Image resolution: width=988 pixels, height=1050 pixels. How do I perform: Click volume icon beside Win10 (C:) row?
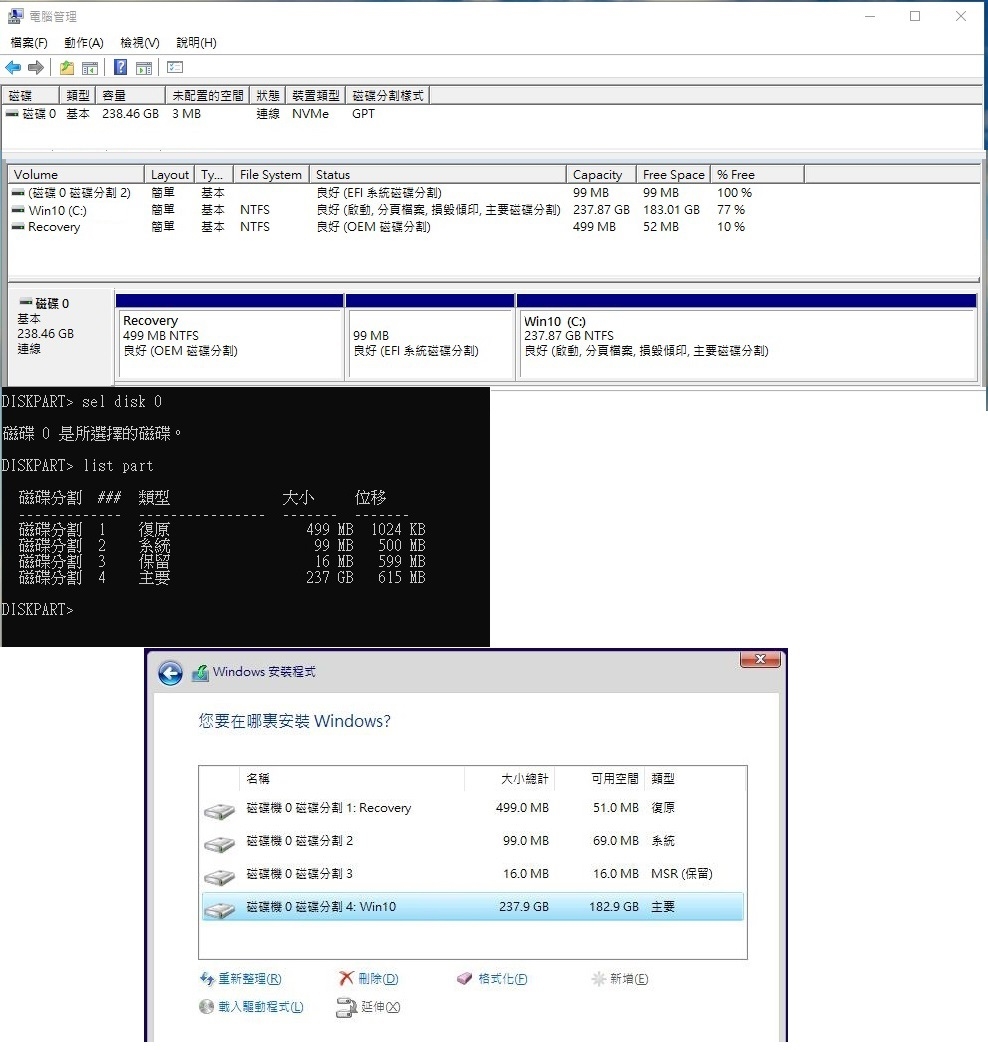(18, 210)
